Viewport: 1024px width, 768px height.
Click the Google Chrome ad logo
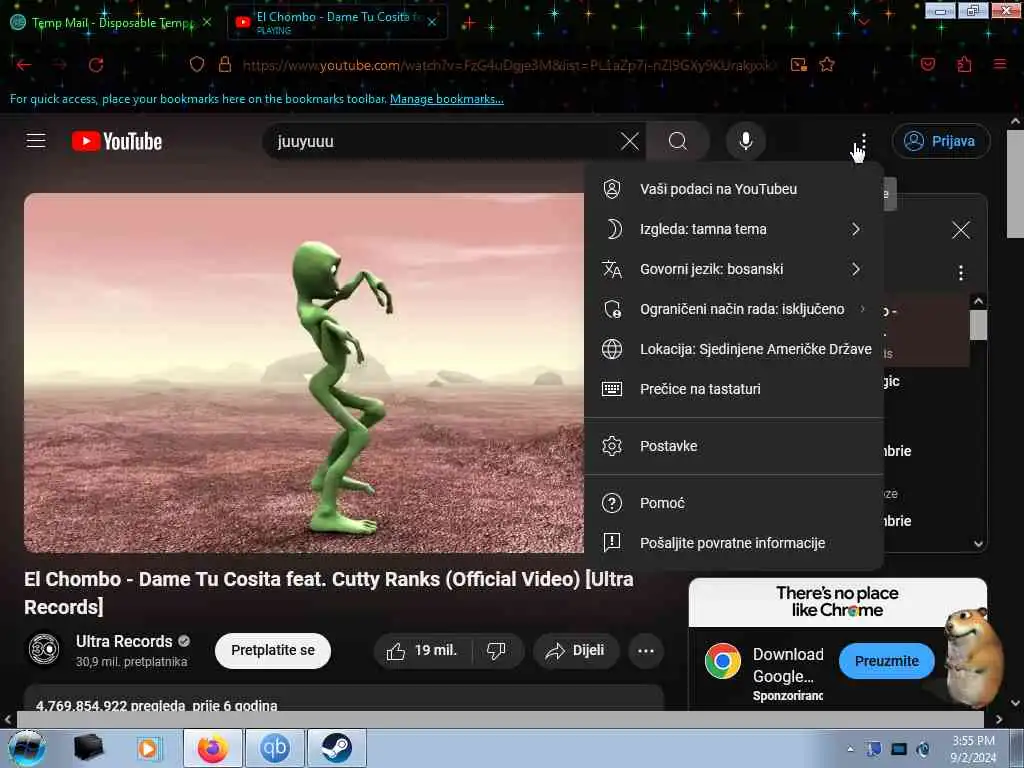(x=723, y=661)
